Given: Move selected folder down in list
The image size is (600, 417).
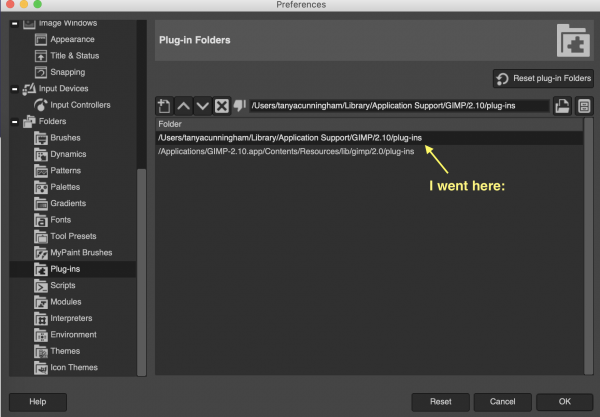Looking at the screenshot, I should point(202,106).
